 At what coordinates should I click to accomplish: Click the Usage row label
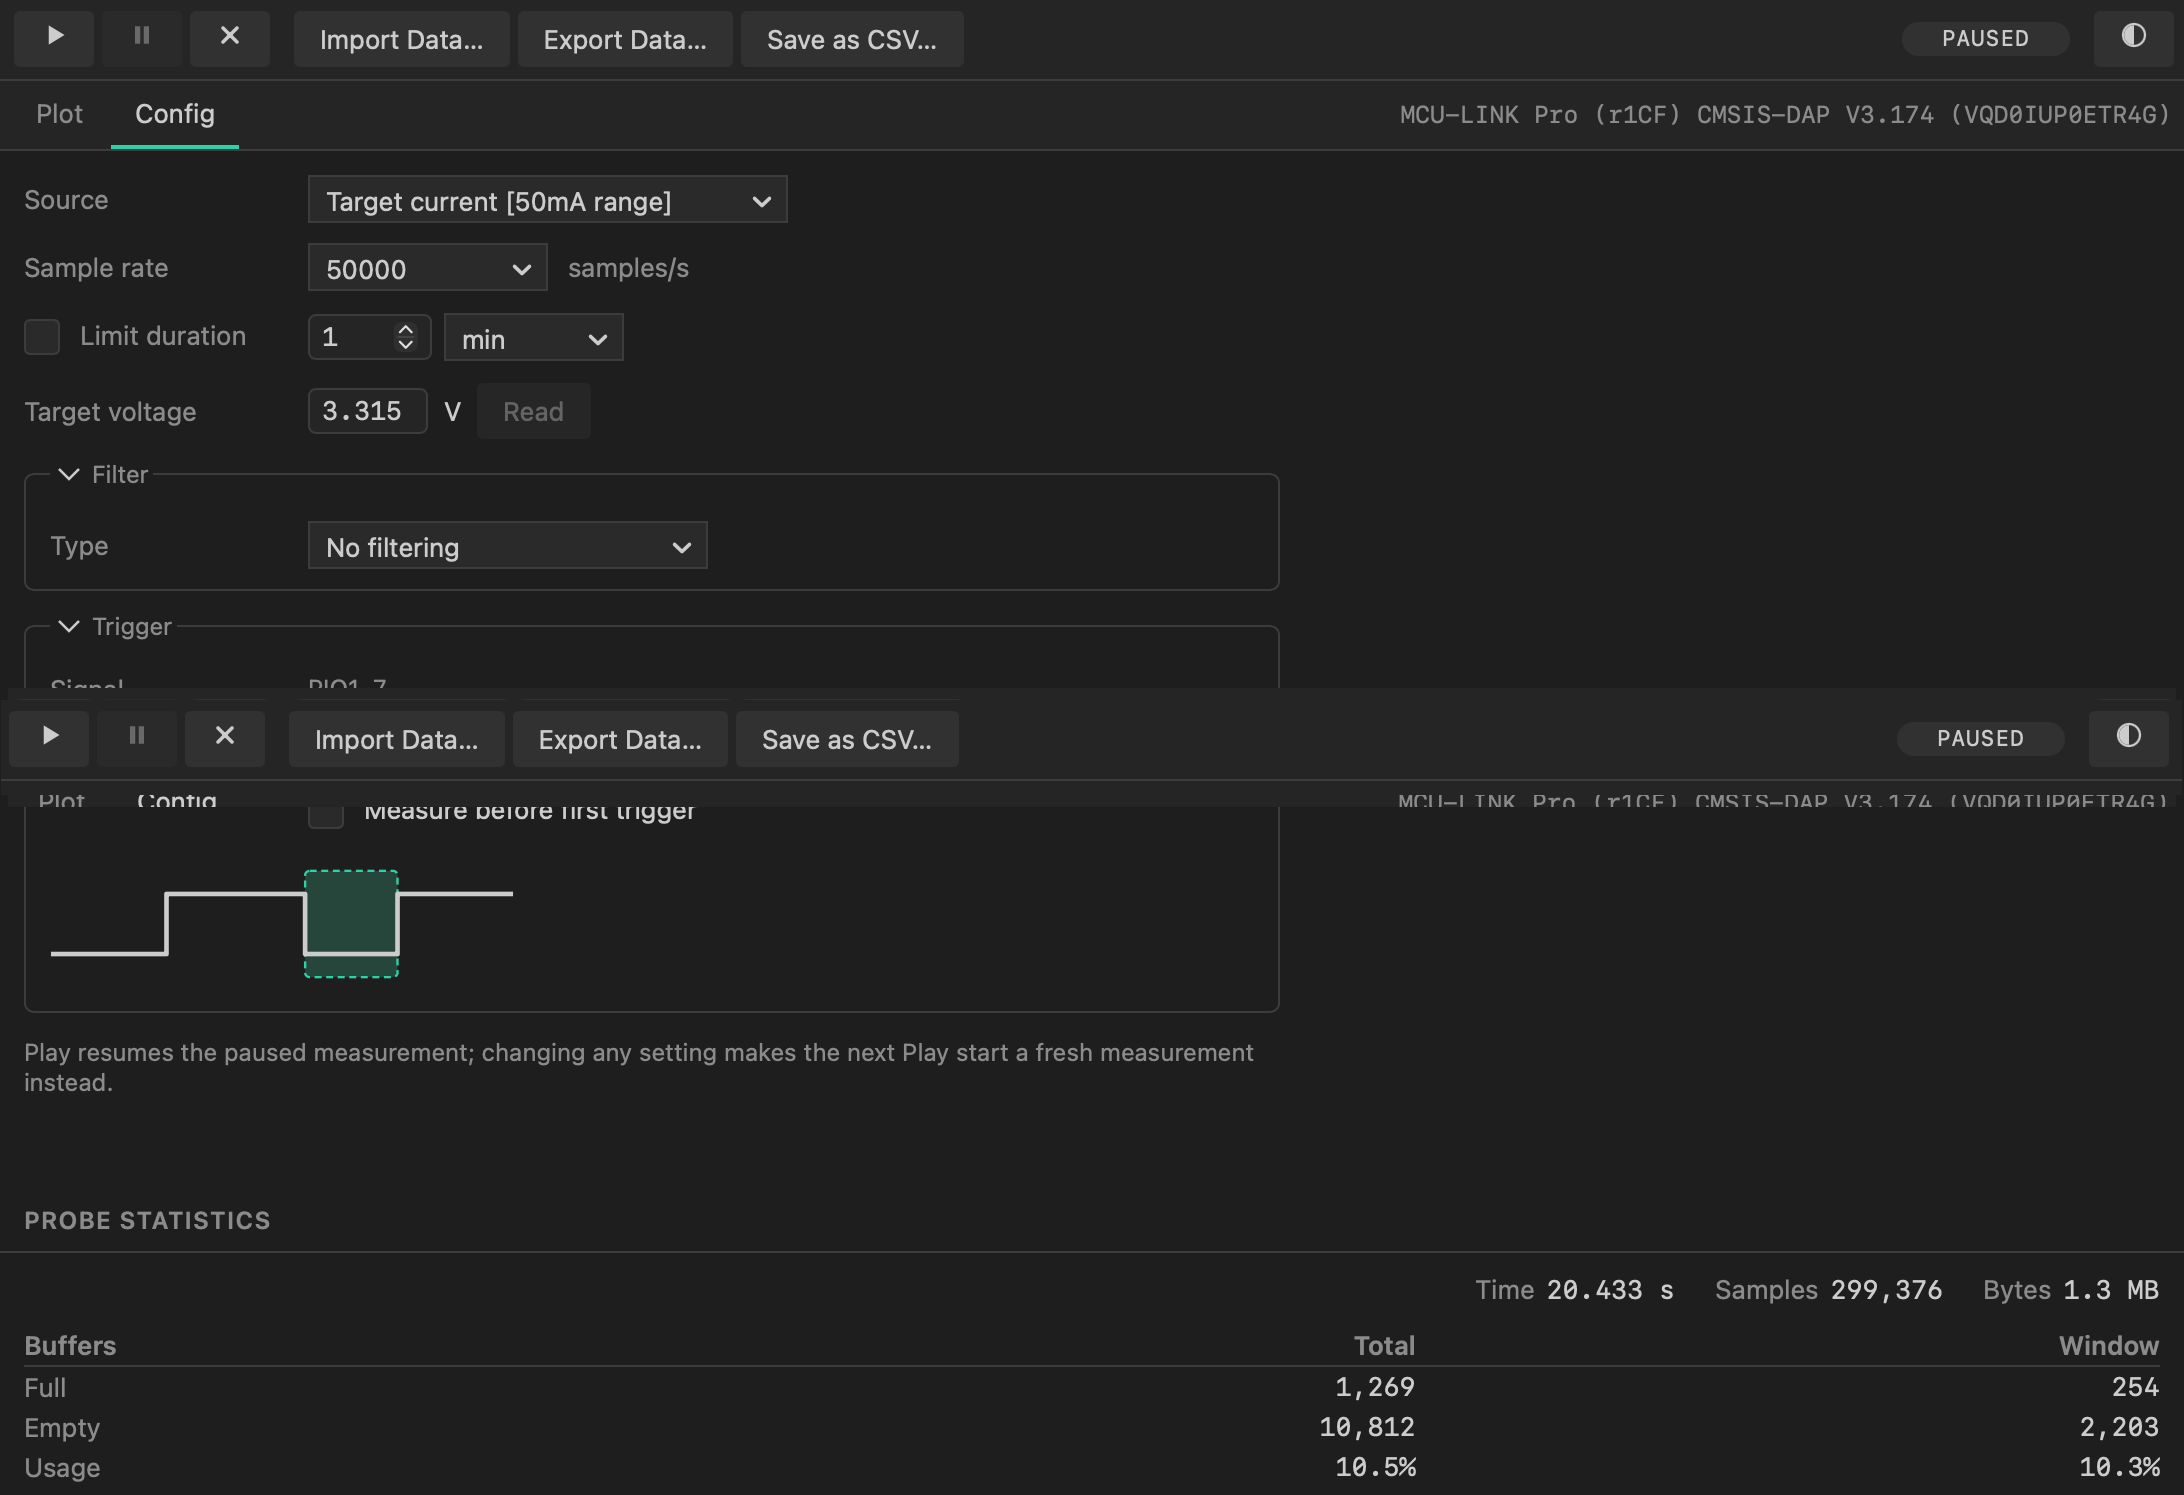click(62, 1468)
